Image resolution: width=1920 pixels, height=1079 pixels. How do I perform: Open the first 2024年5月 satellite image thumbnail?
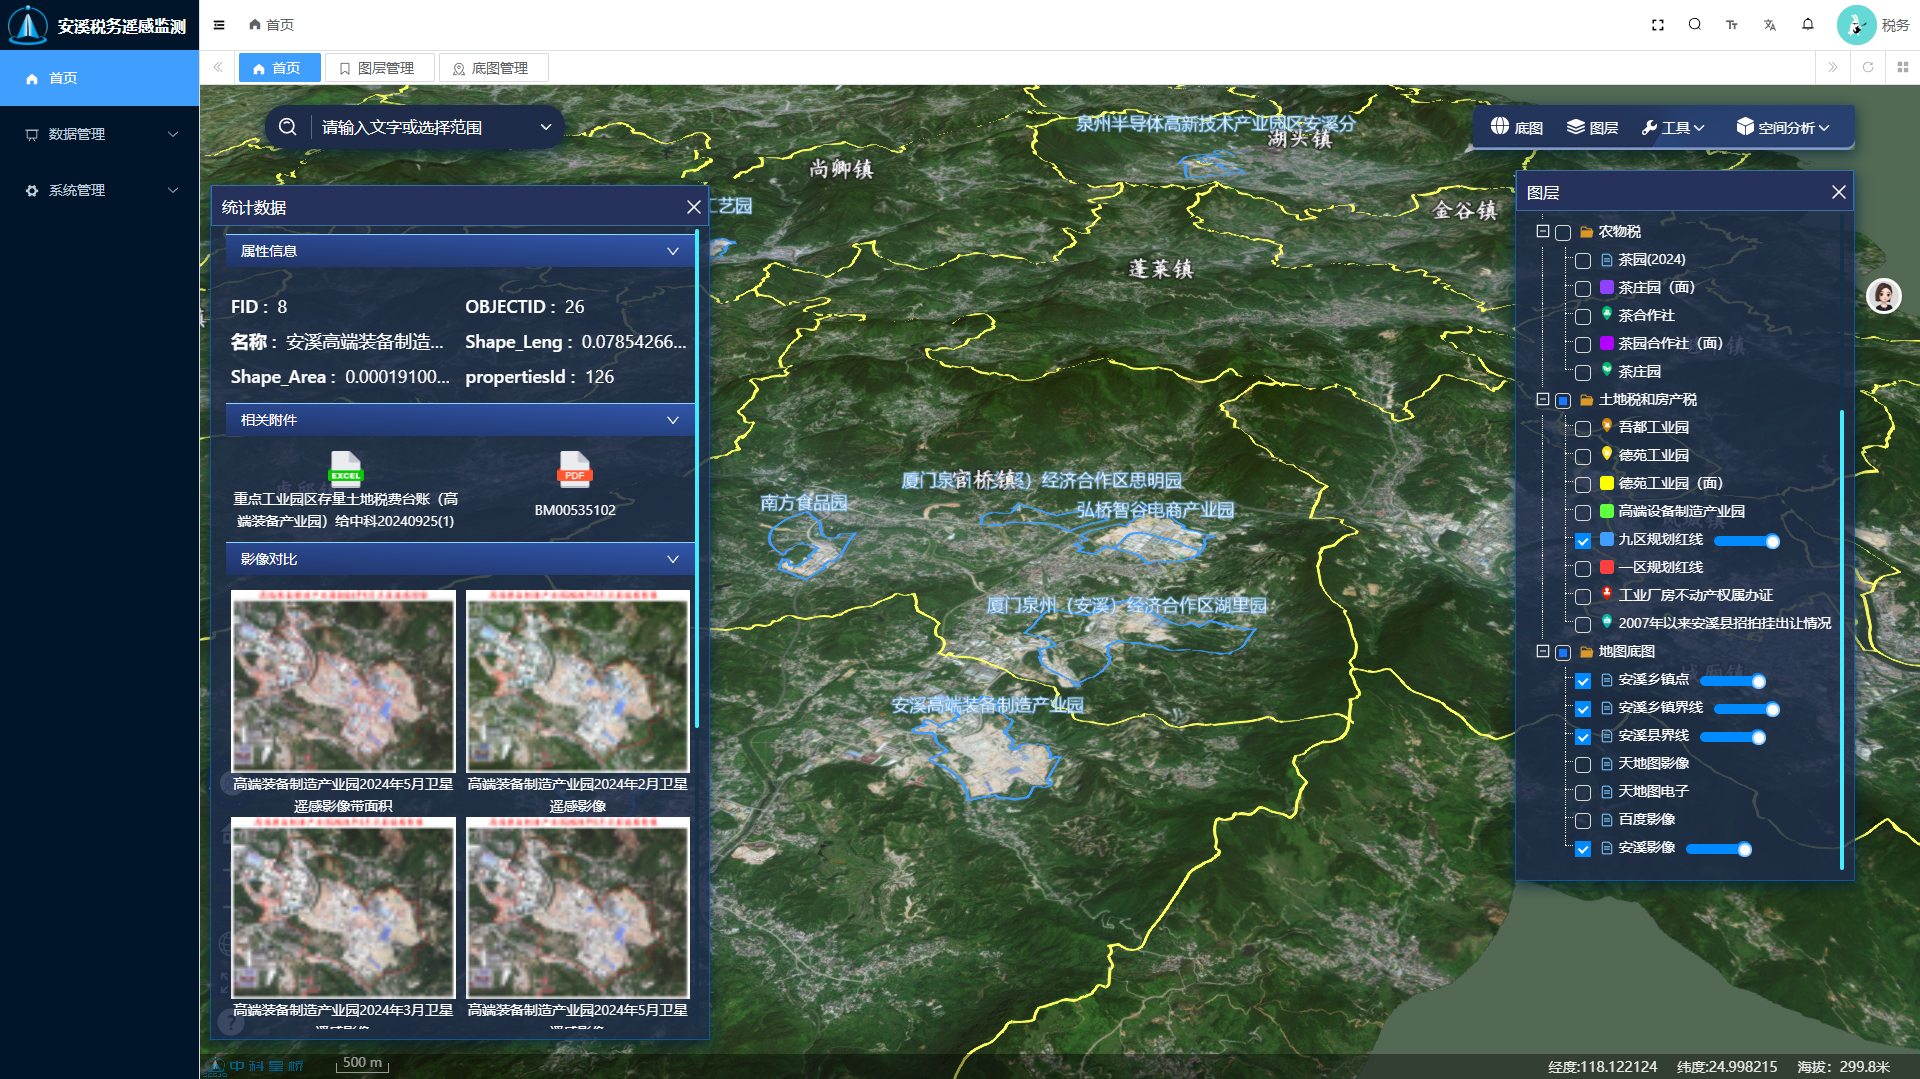(343, 681)
